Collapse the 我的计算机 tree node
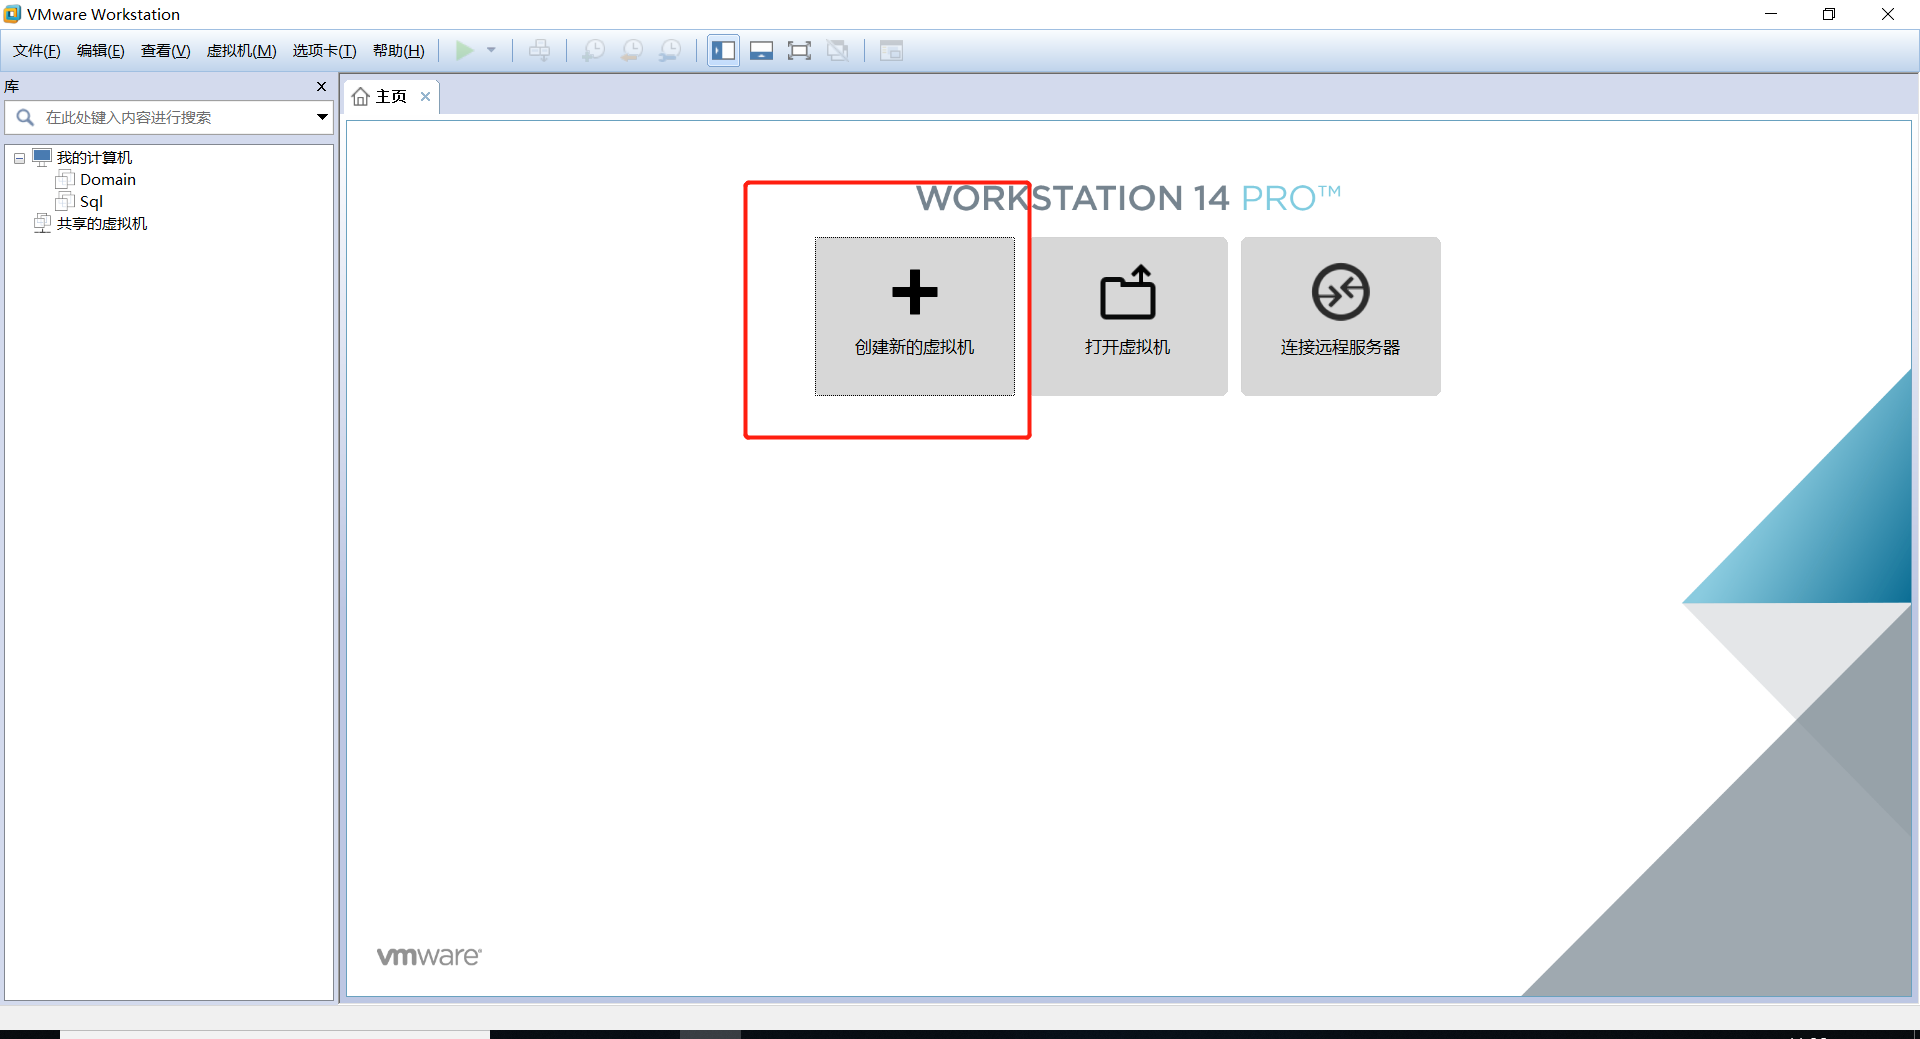1920x1039 pixels. point(19,158)
